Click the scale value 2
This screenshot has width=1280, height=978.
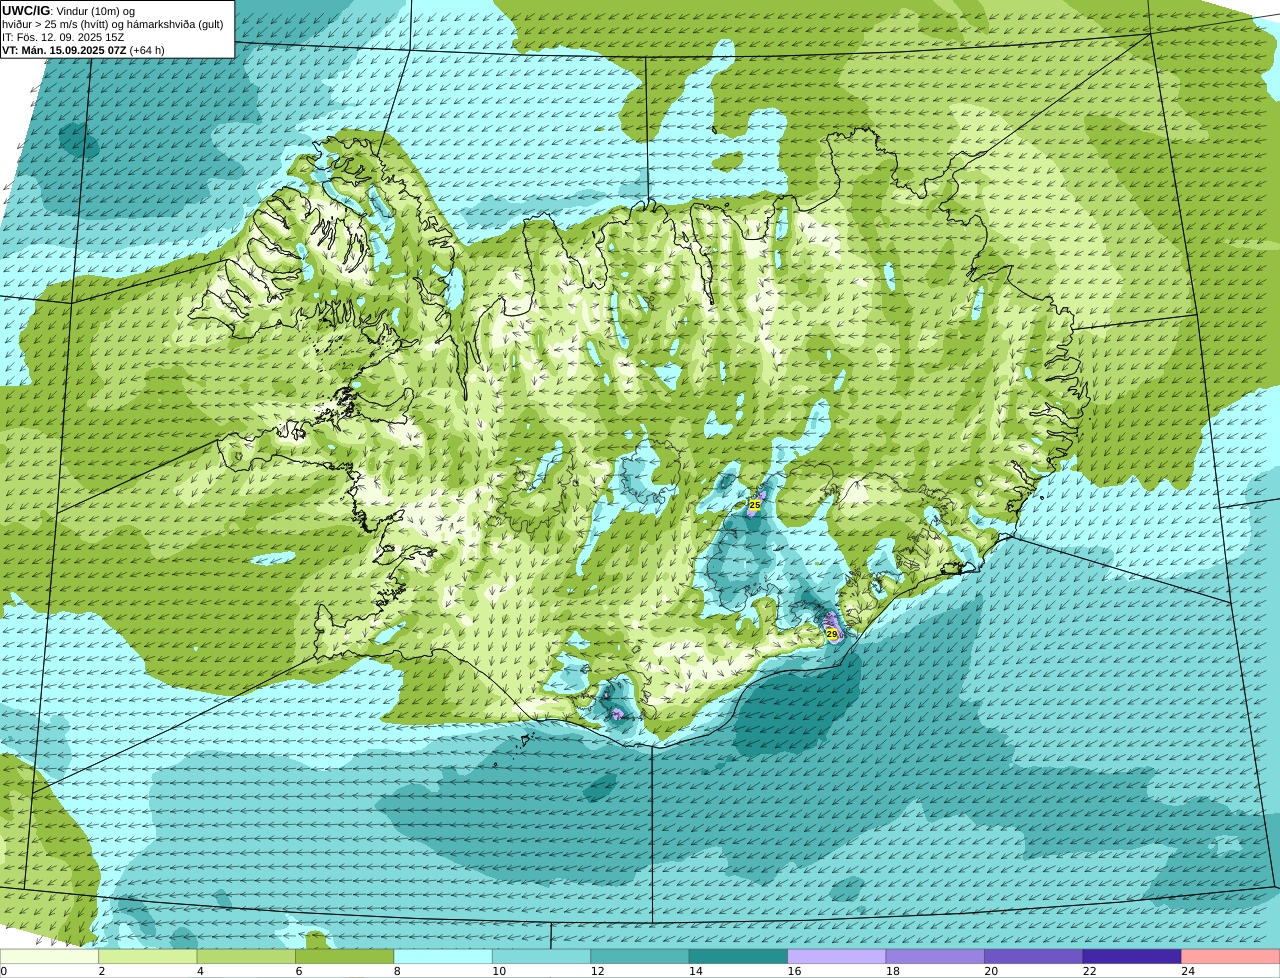102,971
